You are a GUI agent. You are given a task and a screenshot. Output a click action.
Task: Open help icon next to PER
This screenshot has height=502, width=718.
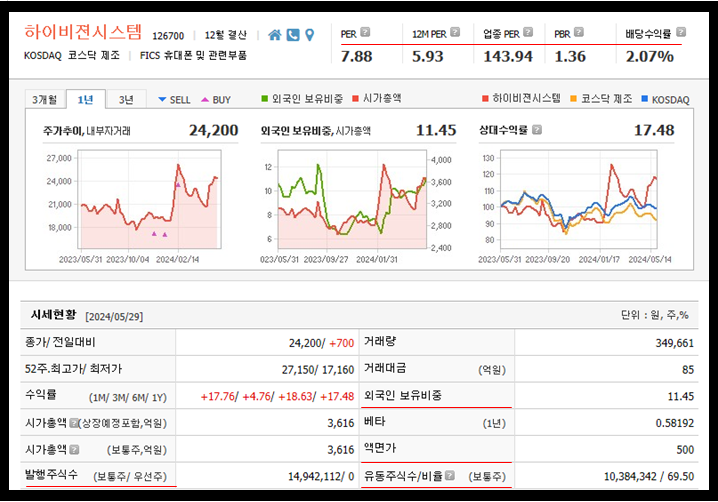click(x=365, y=32)
